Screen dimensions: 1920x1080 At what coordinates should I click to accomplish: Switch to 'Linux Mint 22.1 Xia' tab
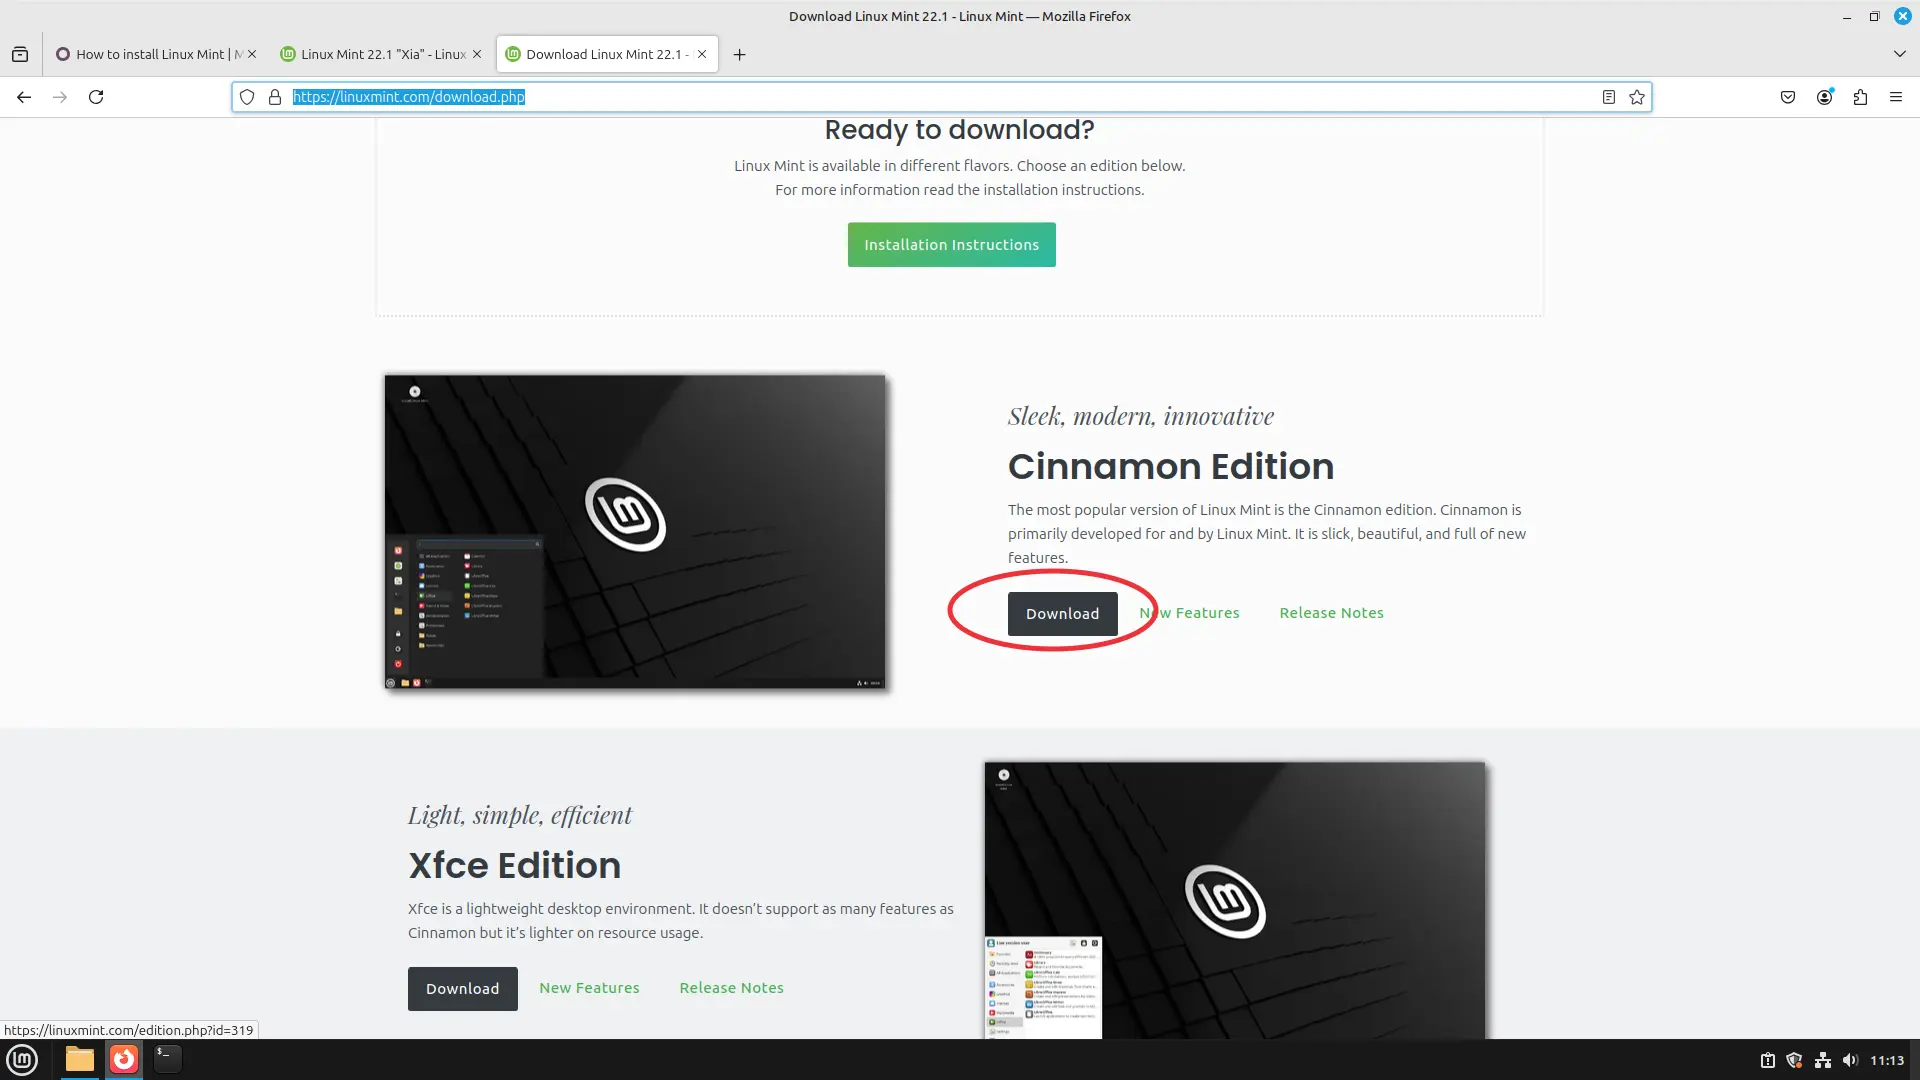(x=381, y=54)
